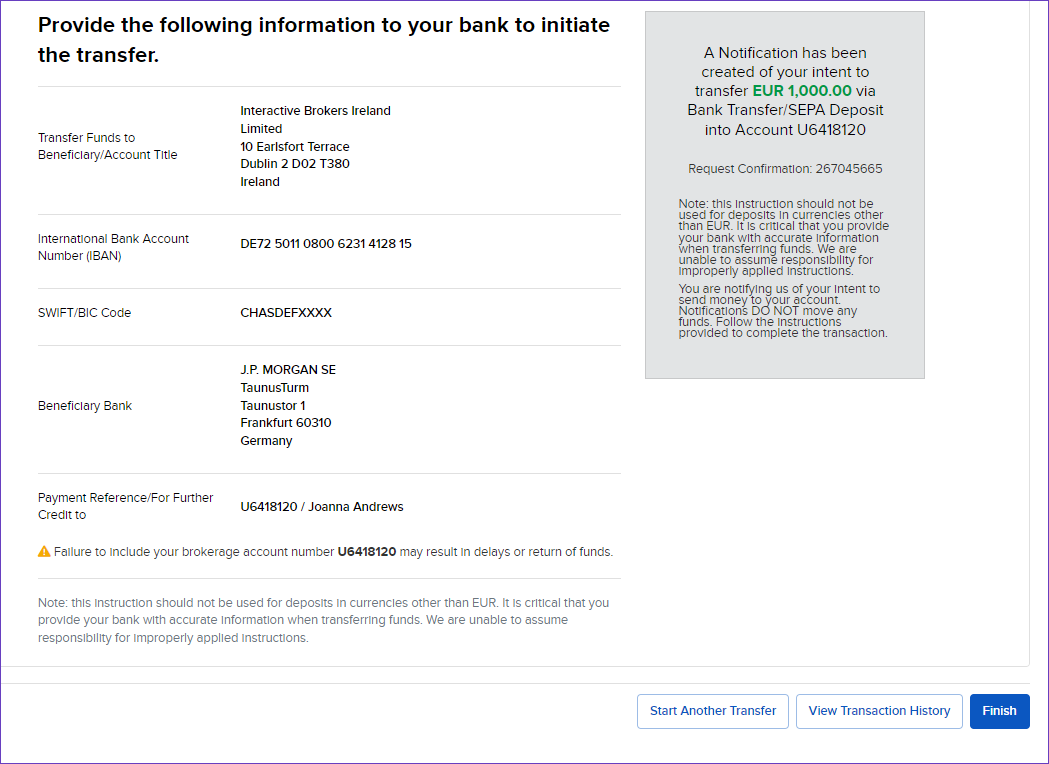Image resolution: width=1049 pixels, height=764 pixels.
Task: Click the TaunusTurm line
Action: 274,388
